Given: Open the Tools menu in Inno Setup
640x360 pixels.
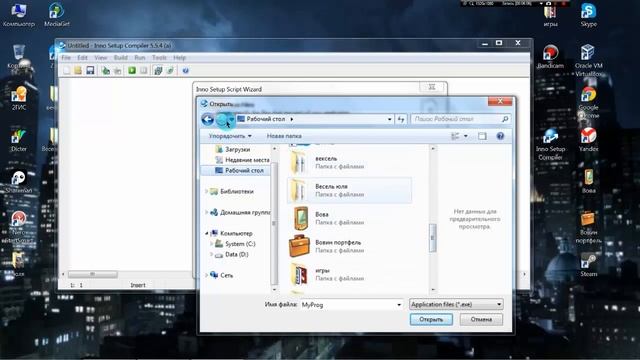Looking at the screenshot, I should coord(159,58).
